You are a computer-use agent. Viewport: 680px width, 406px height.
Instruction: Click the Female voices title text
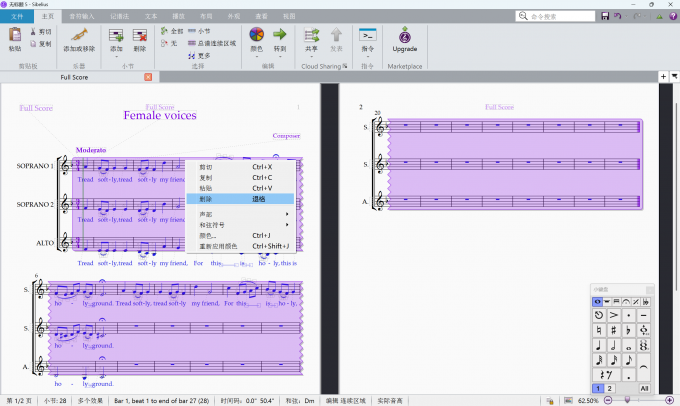[160, 115]
